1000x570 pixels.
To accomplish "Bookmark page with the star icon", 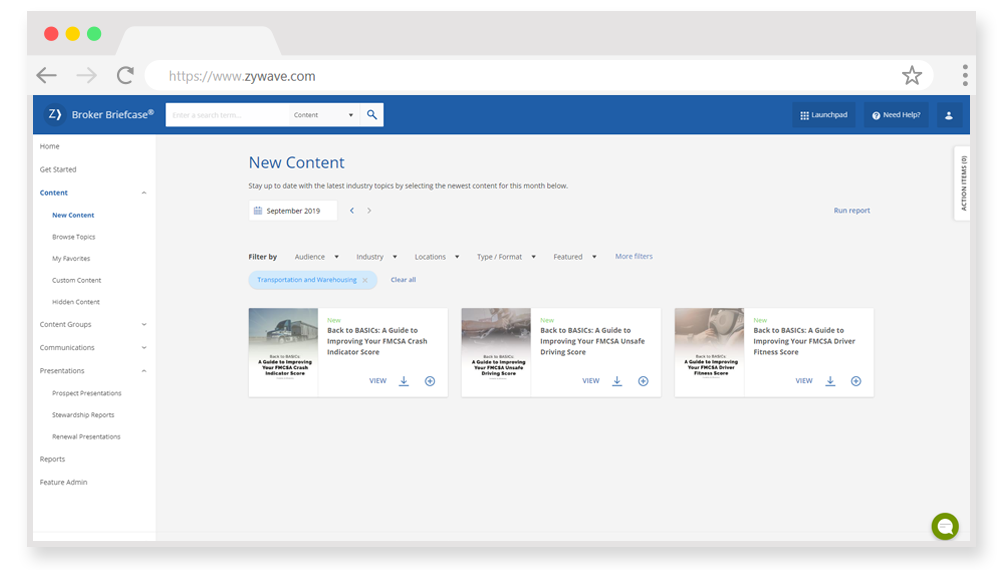I will (x=911, y=76).
